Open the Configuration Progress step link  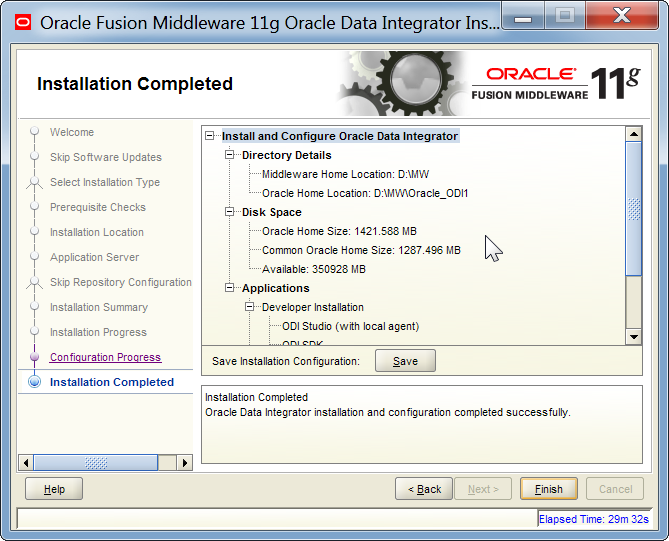pyautogui.click(x=105, y=357)
